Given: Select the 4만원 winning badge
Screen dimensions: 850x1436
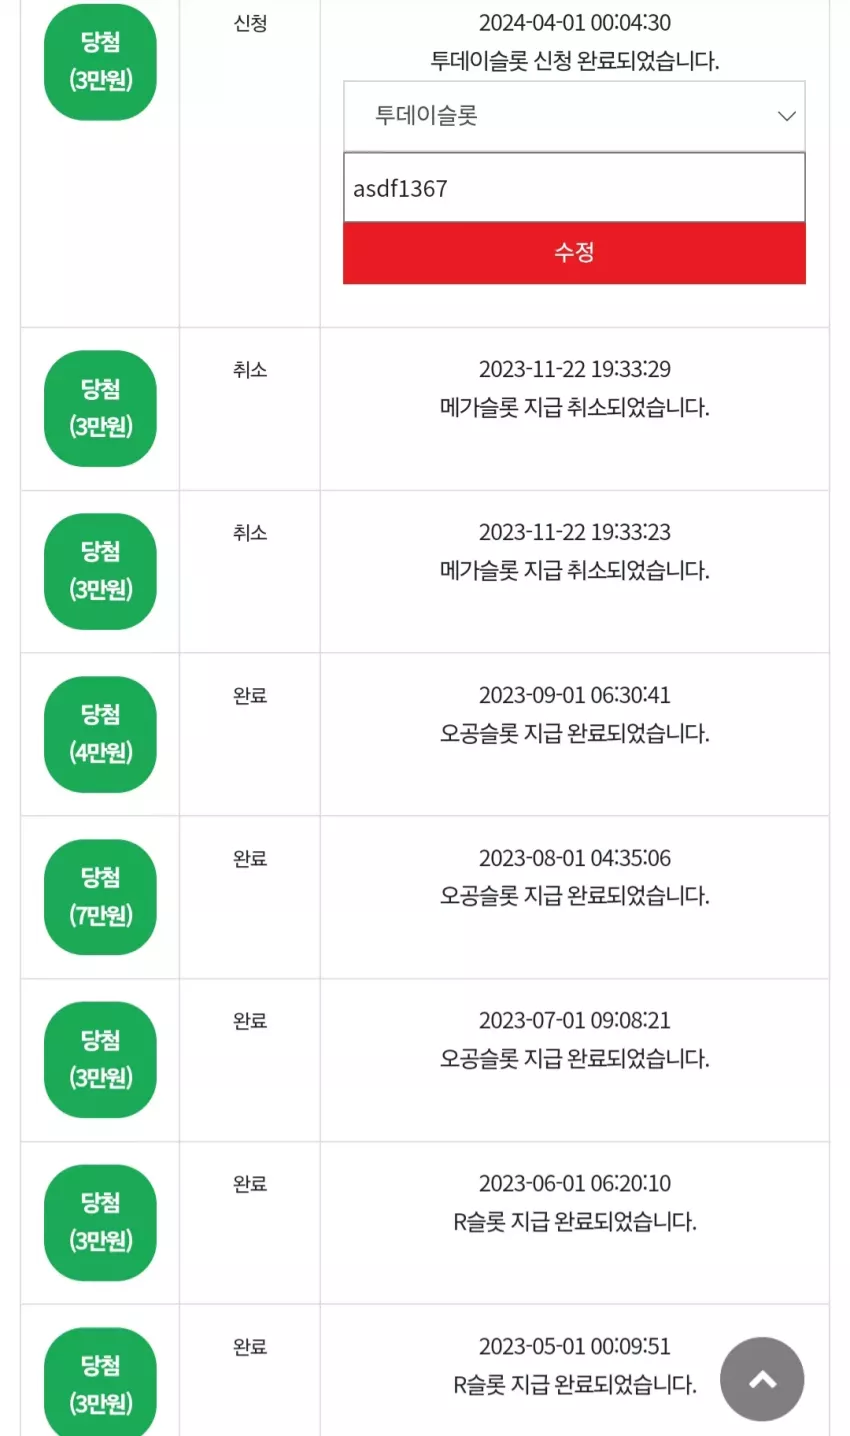Looking at the screenshot, I should coord(100,734).
